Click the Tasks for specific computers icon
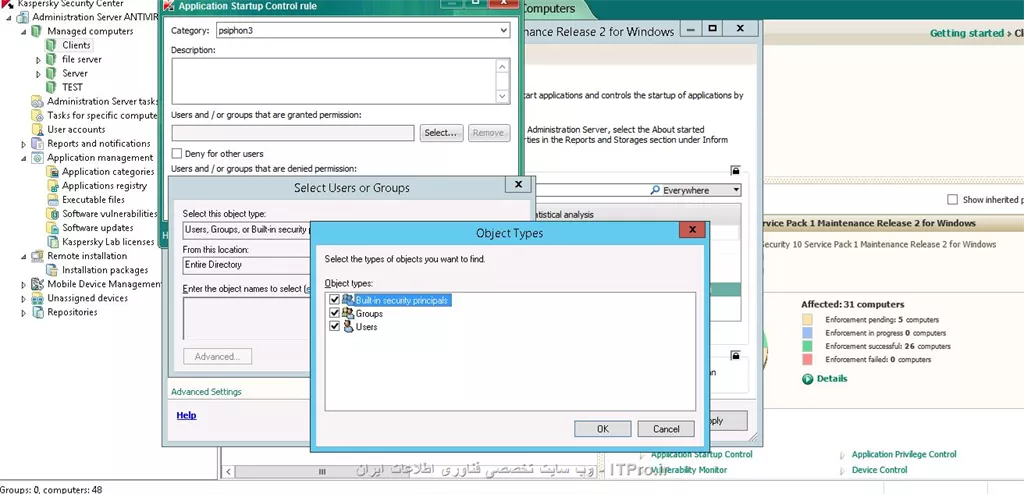The image size is (1024, 494). point(37,116)
